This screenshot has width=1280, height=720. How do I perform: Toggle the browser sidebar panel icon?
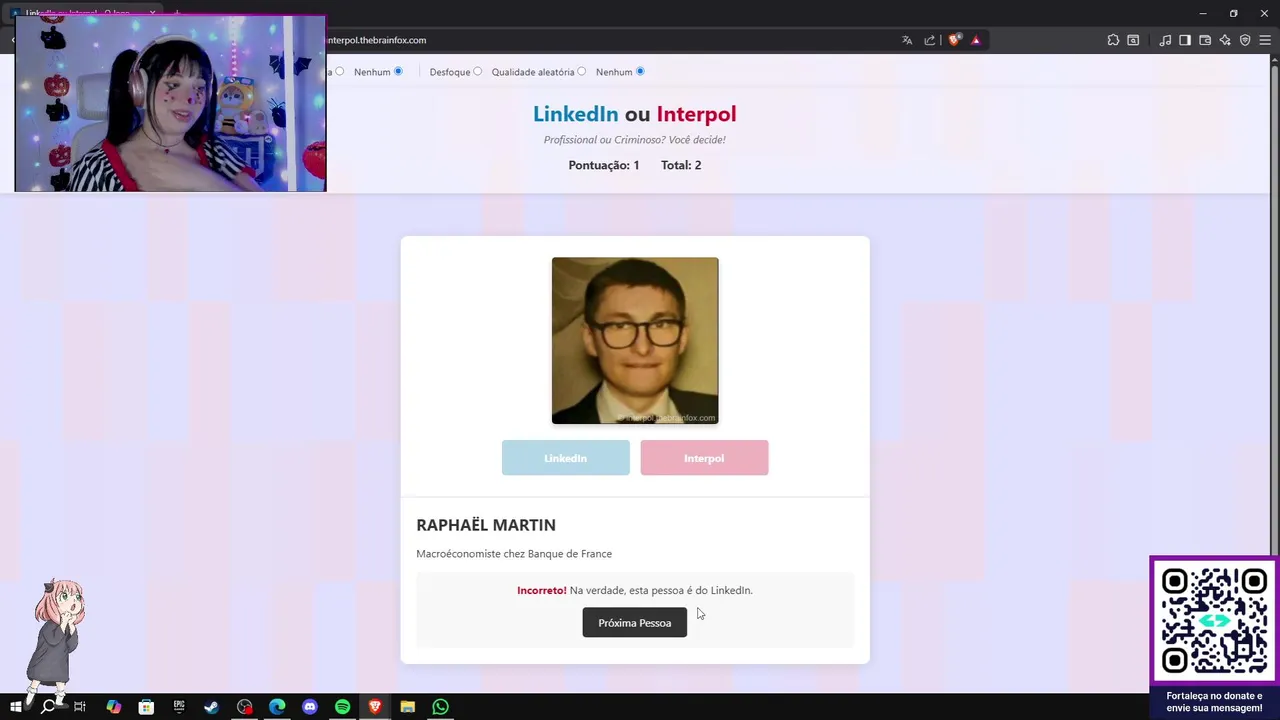tap(1185, 40)
